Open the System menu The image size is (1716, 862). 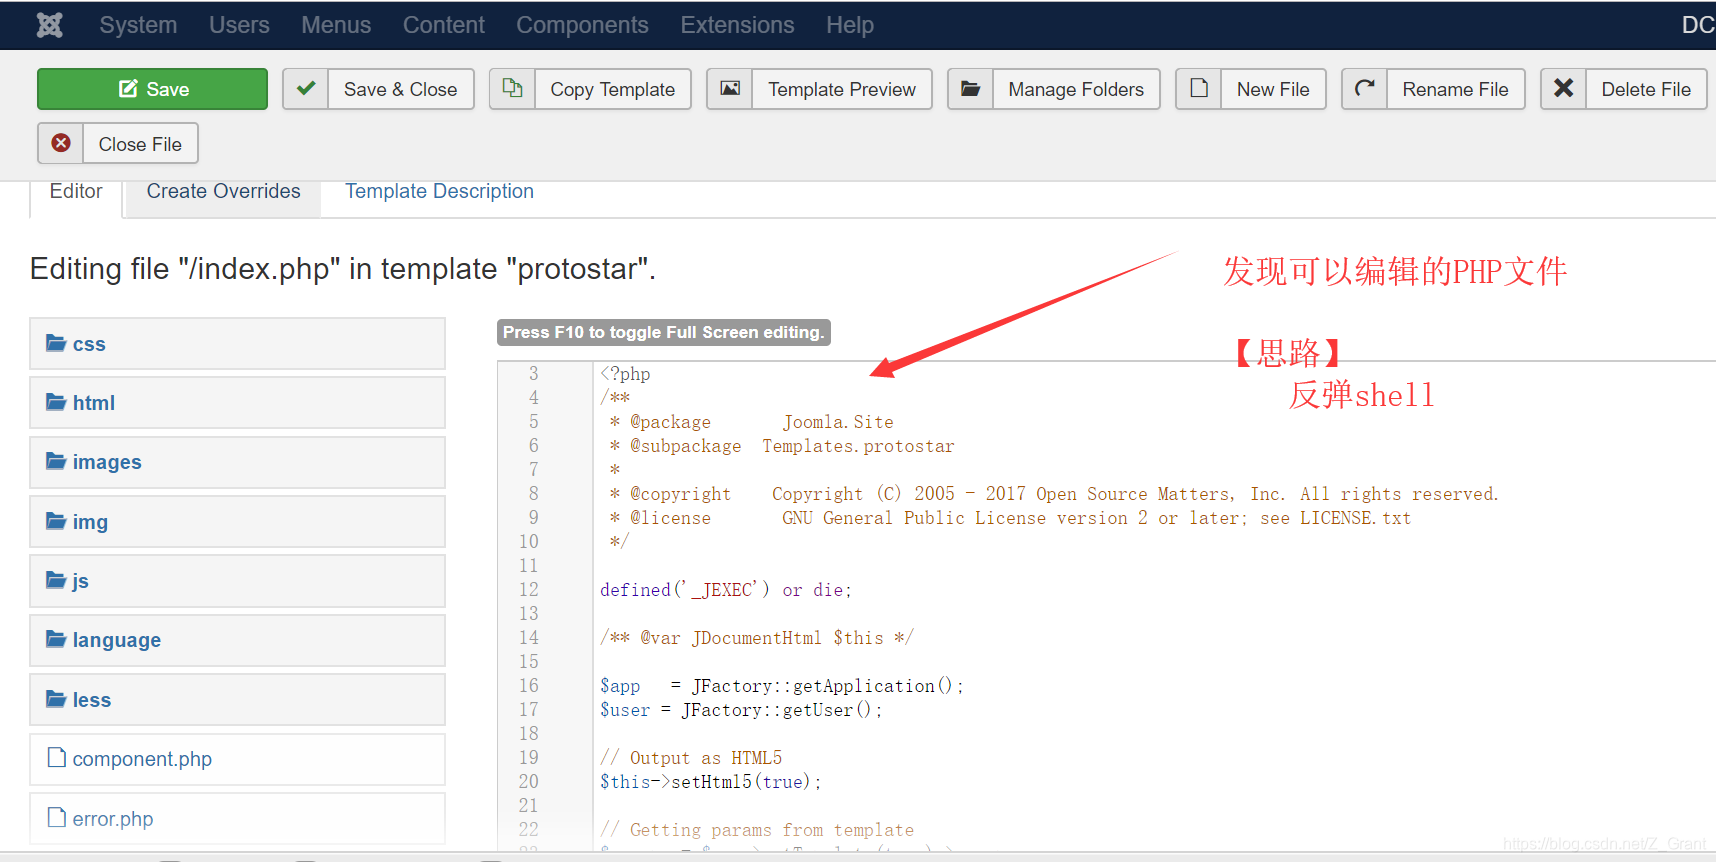tap(138, 25)
